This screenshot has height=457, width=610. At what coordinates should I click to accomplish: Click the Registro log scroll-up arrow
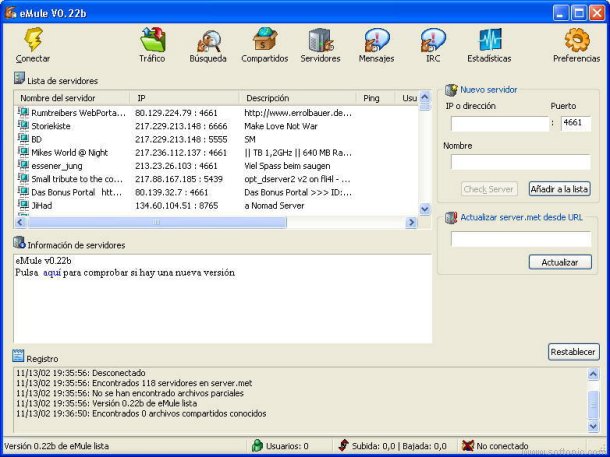[593, 374]
